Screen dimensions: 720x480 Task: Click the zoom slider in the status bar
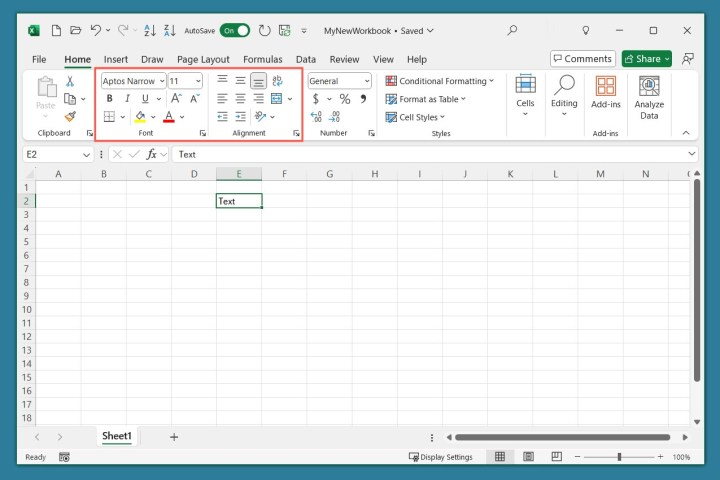619,457
